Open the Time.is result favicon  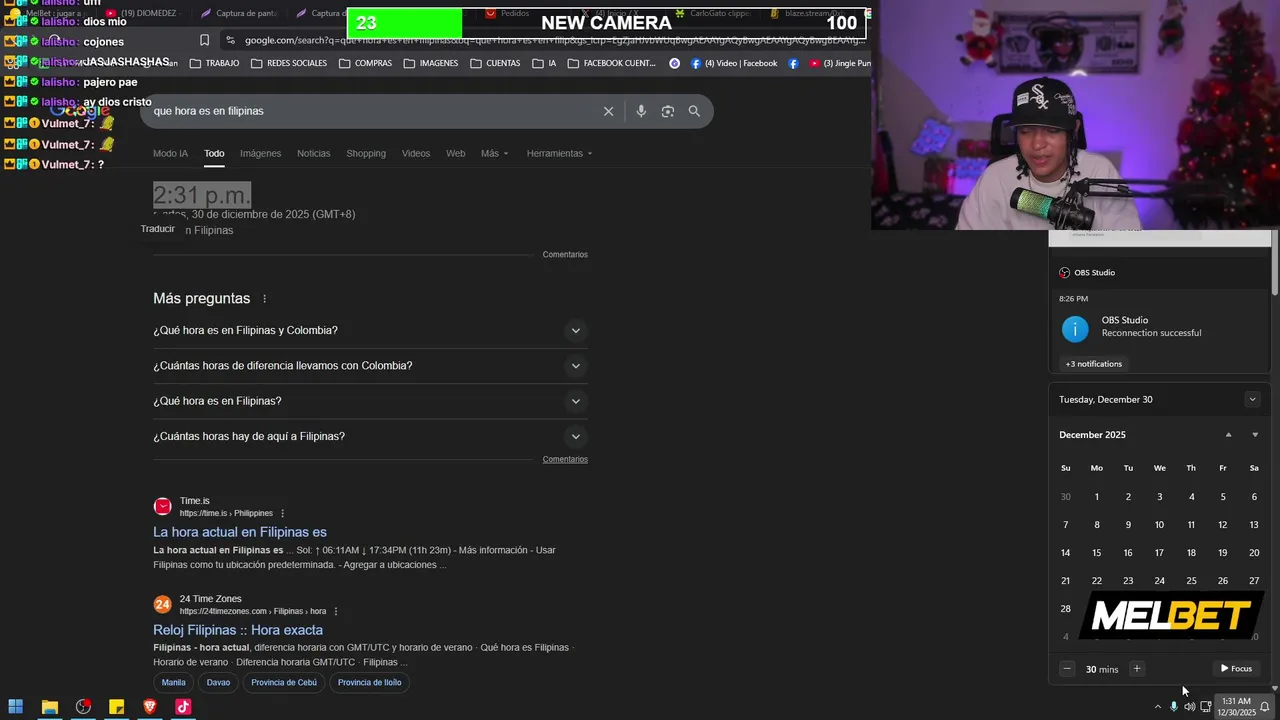(x=162, y=506)
